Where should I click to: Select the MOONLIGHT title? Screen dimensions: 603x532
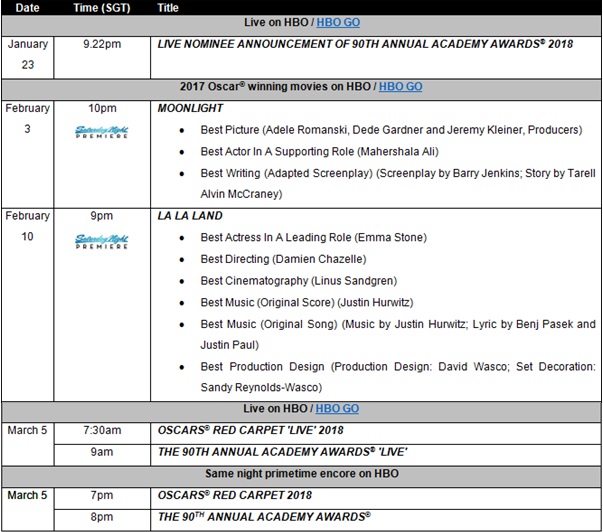click(190, 108)
